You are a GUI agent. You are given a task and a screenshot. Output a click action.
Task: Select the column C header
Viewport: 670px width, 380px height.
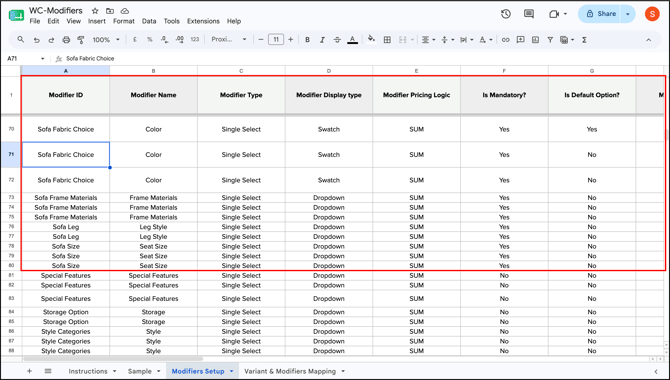pos(241,71)
